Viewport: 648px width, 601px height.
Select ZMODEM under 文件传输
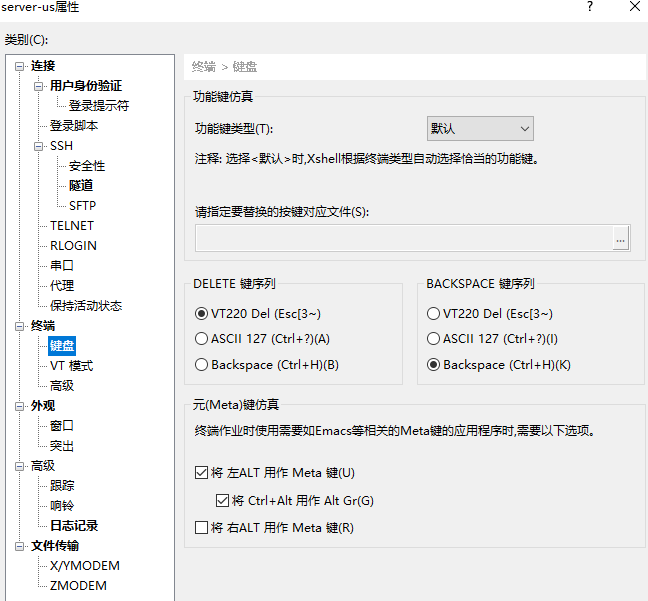78,586
